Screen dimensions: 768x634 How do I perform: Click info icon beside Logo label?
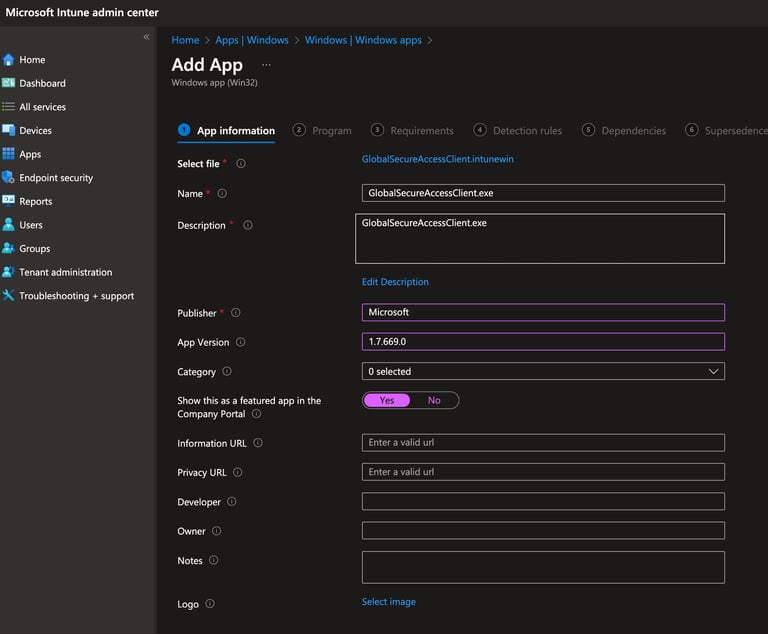[210, 604]
